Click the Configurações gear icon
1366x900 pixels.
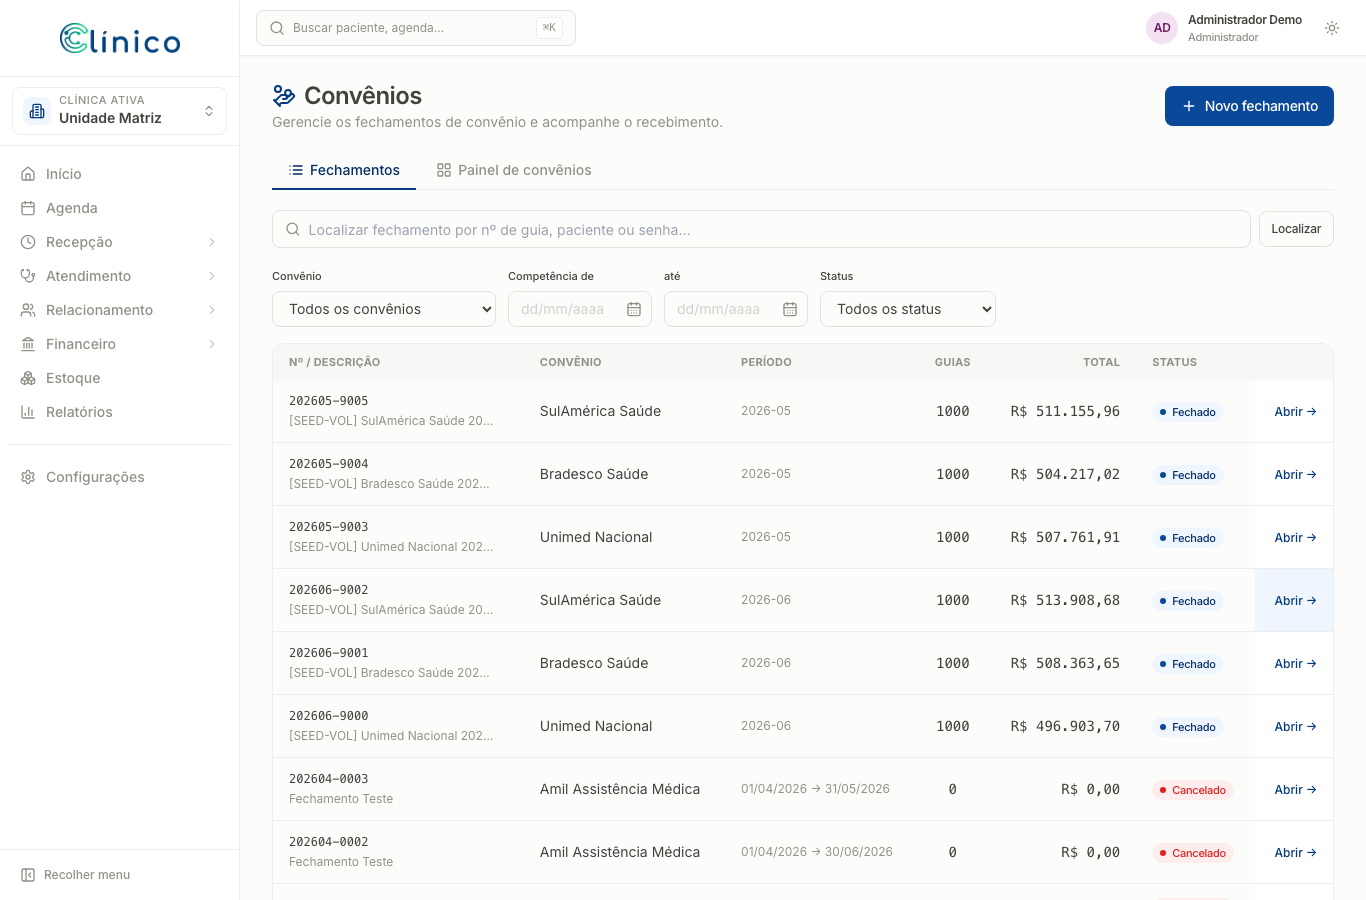click(x=28, y=477)
